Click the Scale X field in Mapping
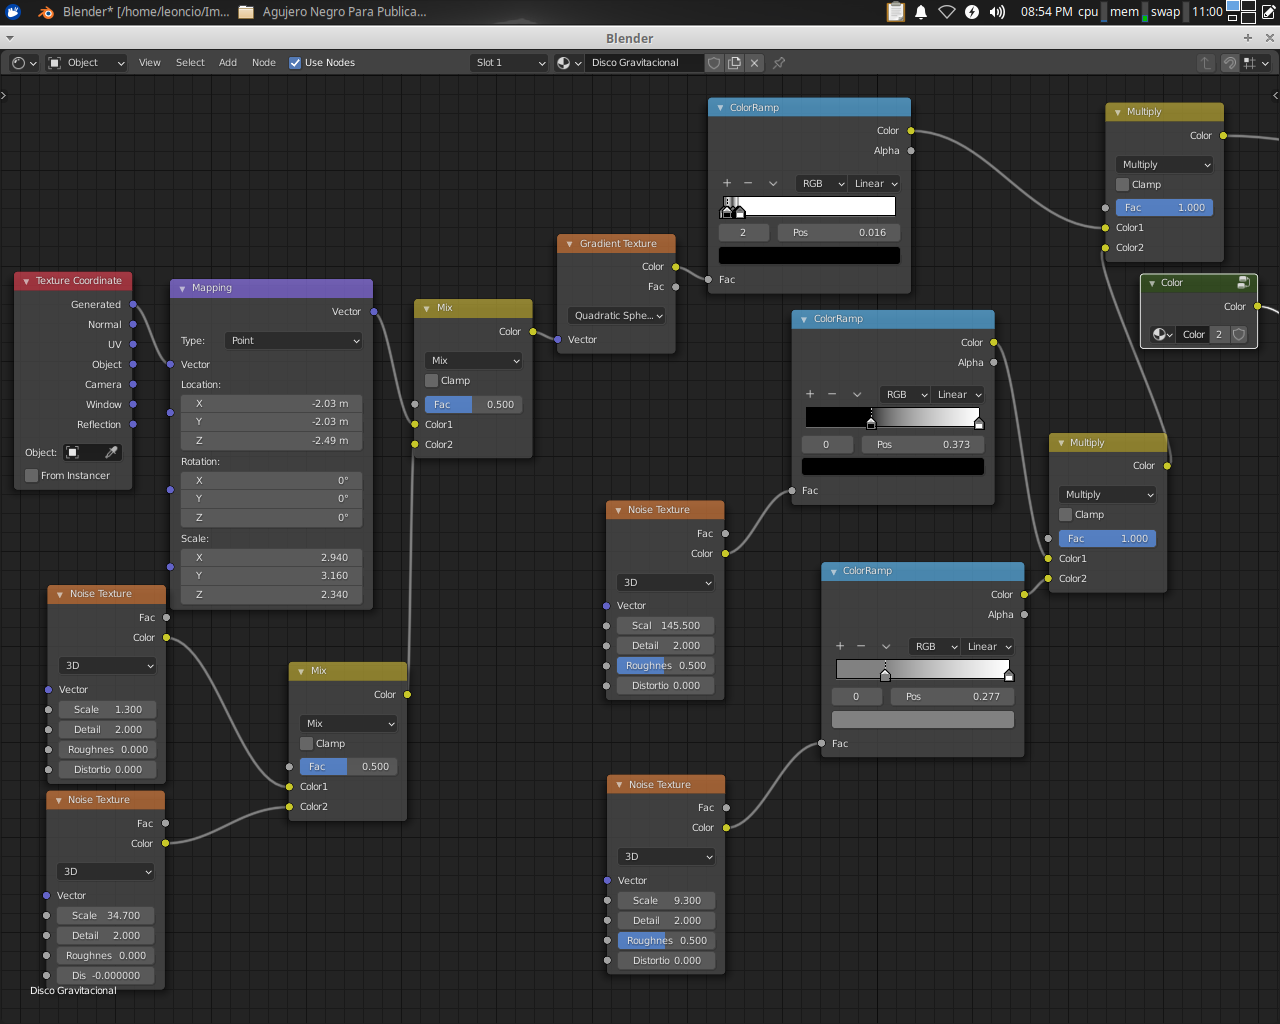The width and height of the screenshot is (1280, 1024). tap(271, 558)
